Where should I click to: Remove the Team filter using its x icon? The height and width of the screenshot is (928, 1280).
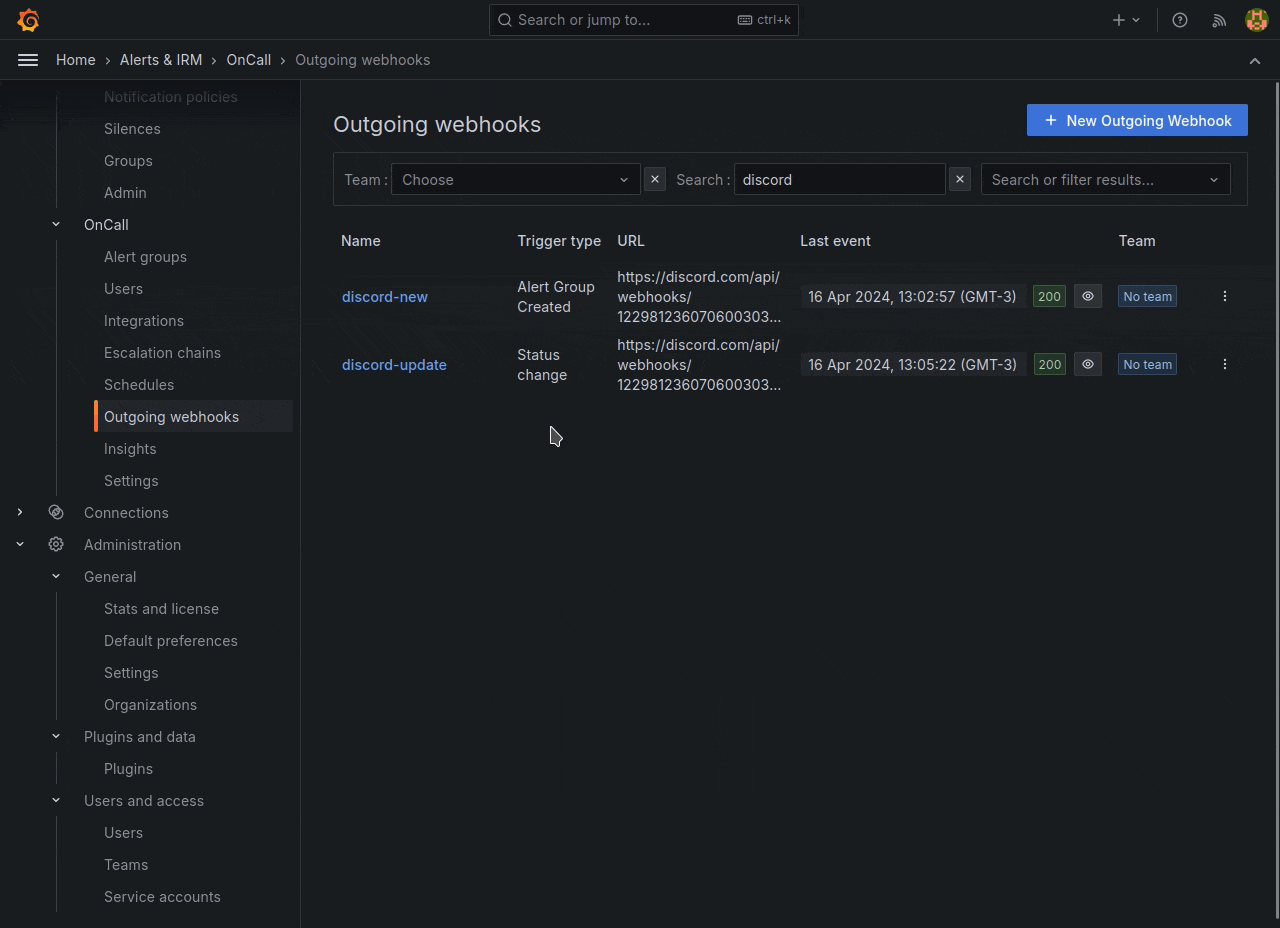(654, 179)
